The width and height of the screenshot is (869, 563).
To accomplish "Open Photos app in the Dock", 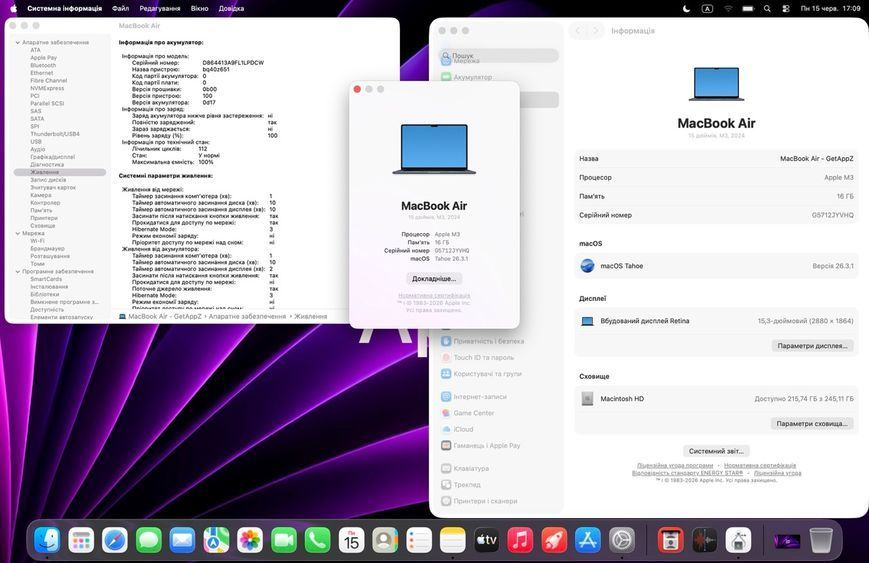I will pos(250,540).
